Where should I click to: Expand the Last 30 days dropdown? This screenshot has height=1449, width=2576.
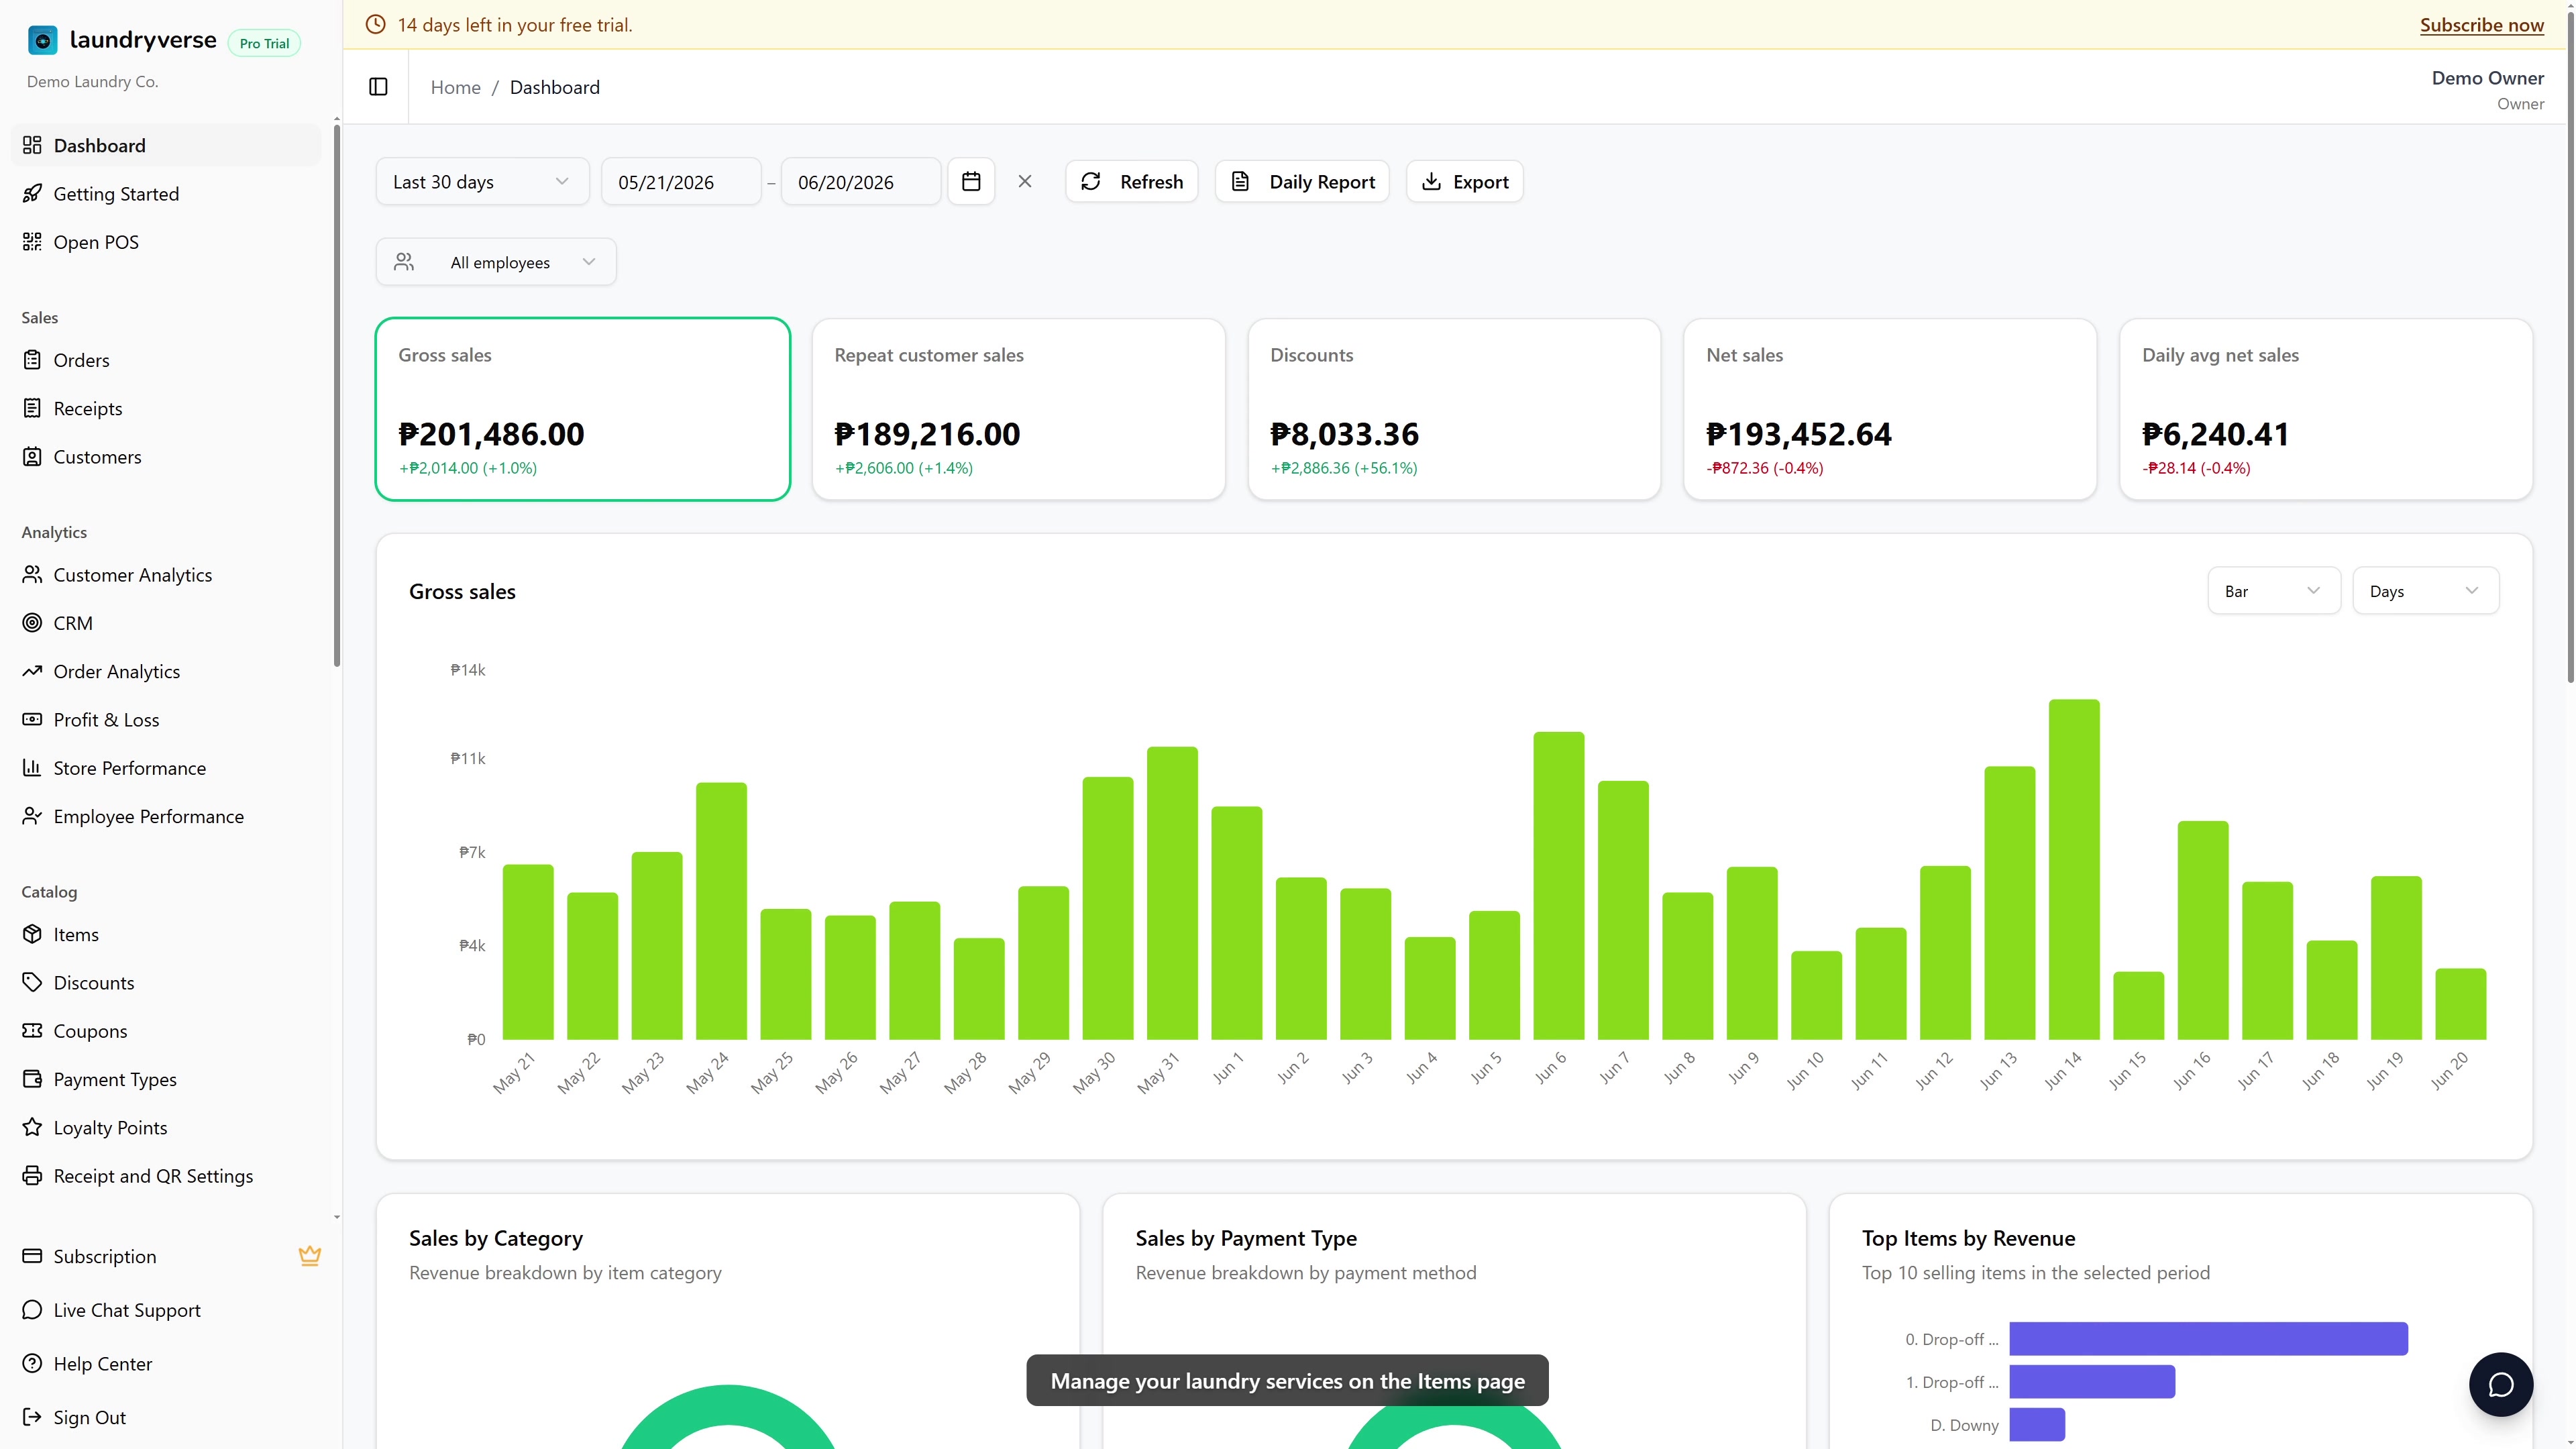(x=482, y=181)
